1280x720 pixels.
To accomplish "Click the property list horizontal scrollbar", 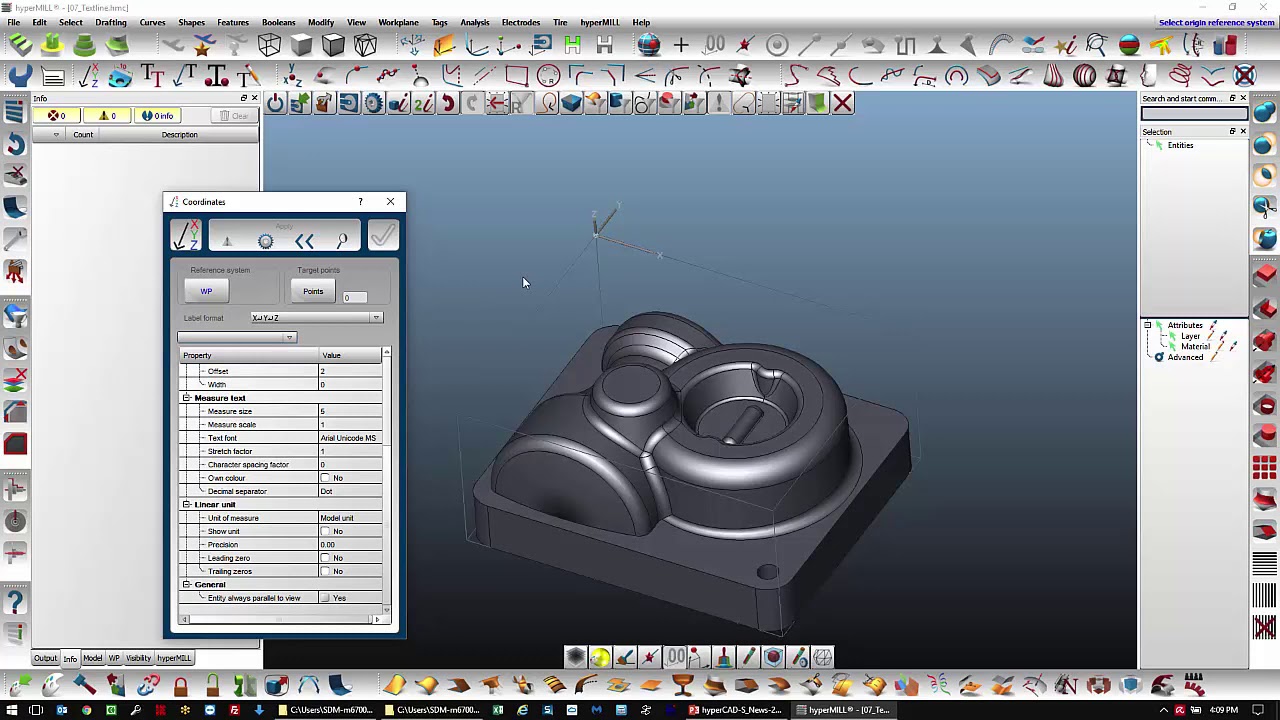I will point(281,620).
